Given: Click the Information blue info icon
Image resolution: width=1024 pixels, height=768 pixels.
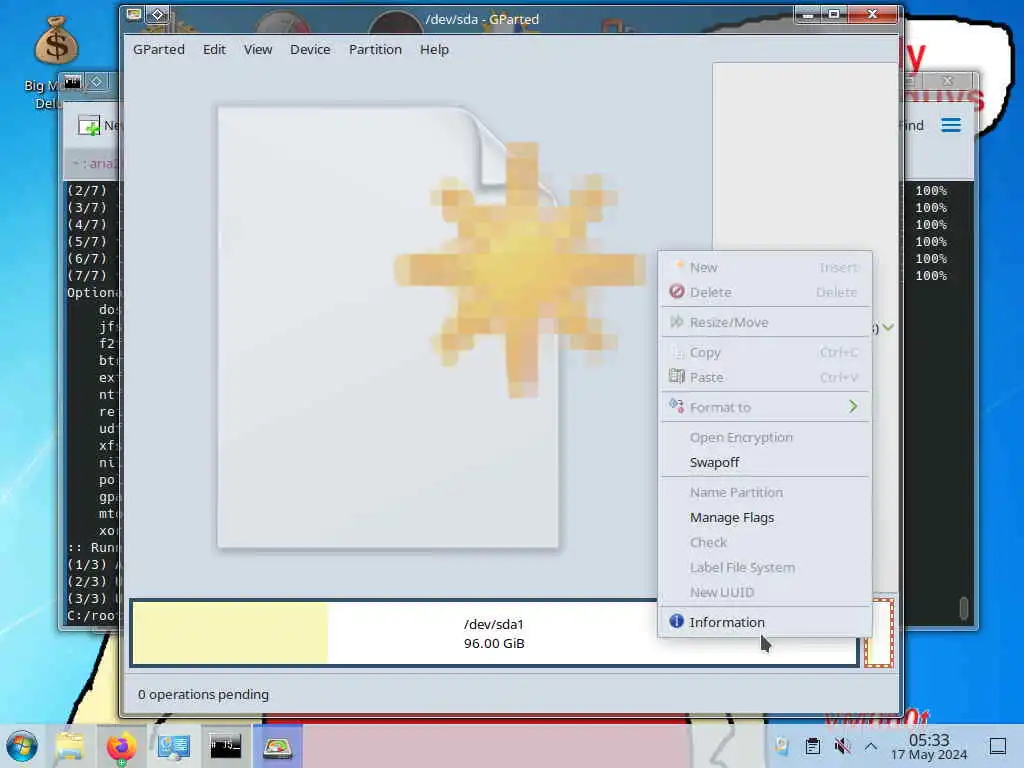Looking at the screenshot, I should pyautogui.click(x=676, y=621).
